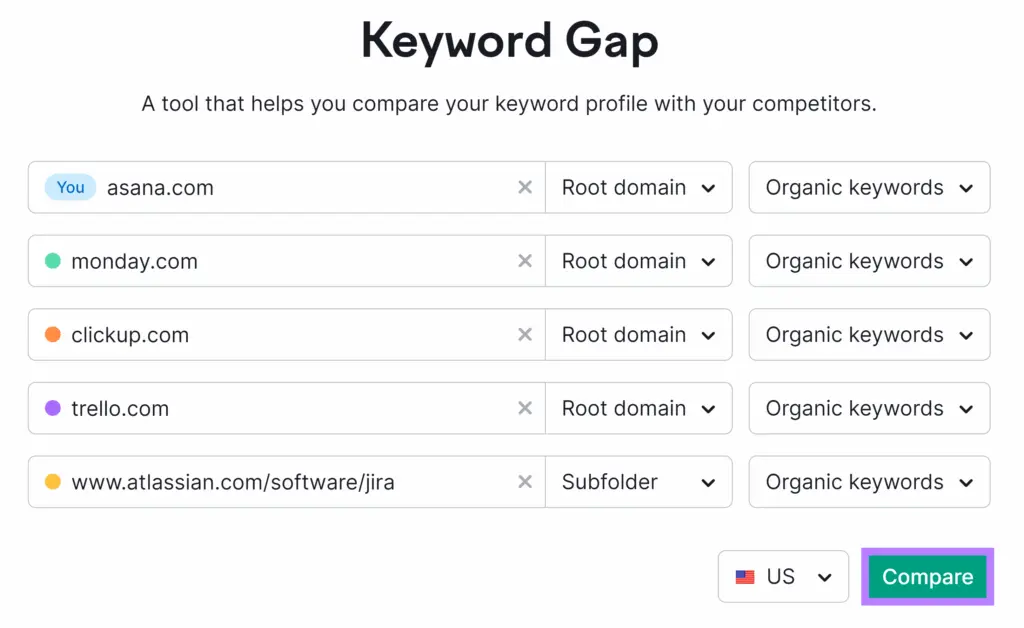Click the green dot beside monday.com
Image resolution: width=1024 pixels, height=628 pixels.
click(x=53, y=262)
